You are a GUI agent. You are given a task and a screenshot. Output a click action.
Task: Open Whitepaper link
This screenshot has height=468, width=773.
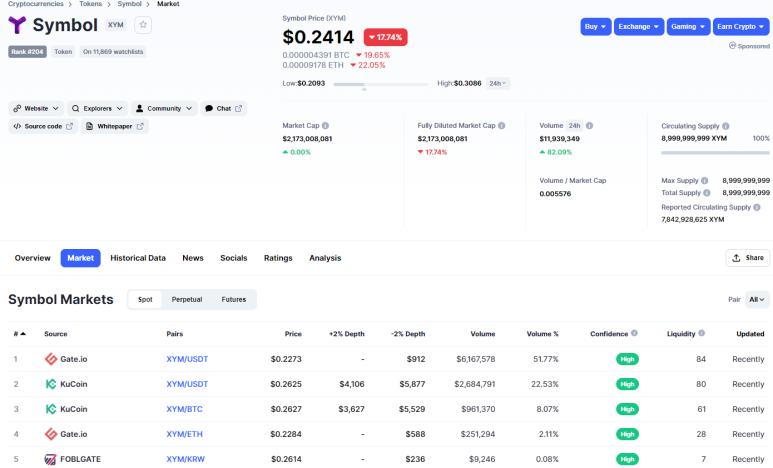click(114, 126)
